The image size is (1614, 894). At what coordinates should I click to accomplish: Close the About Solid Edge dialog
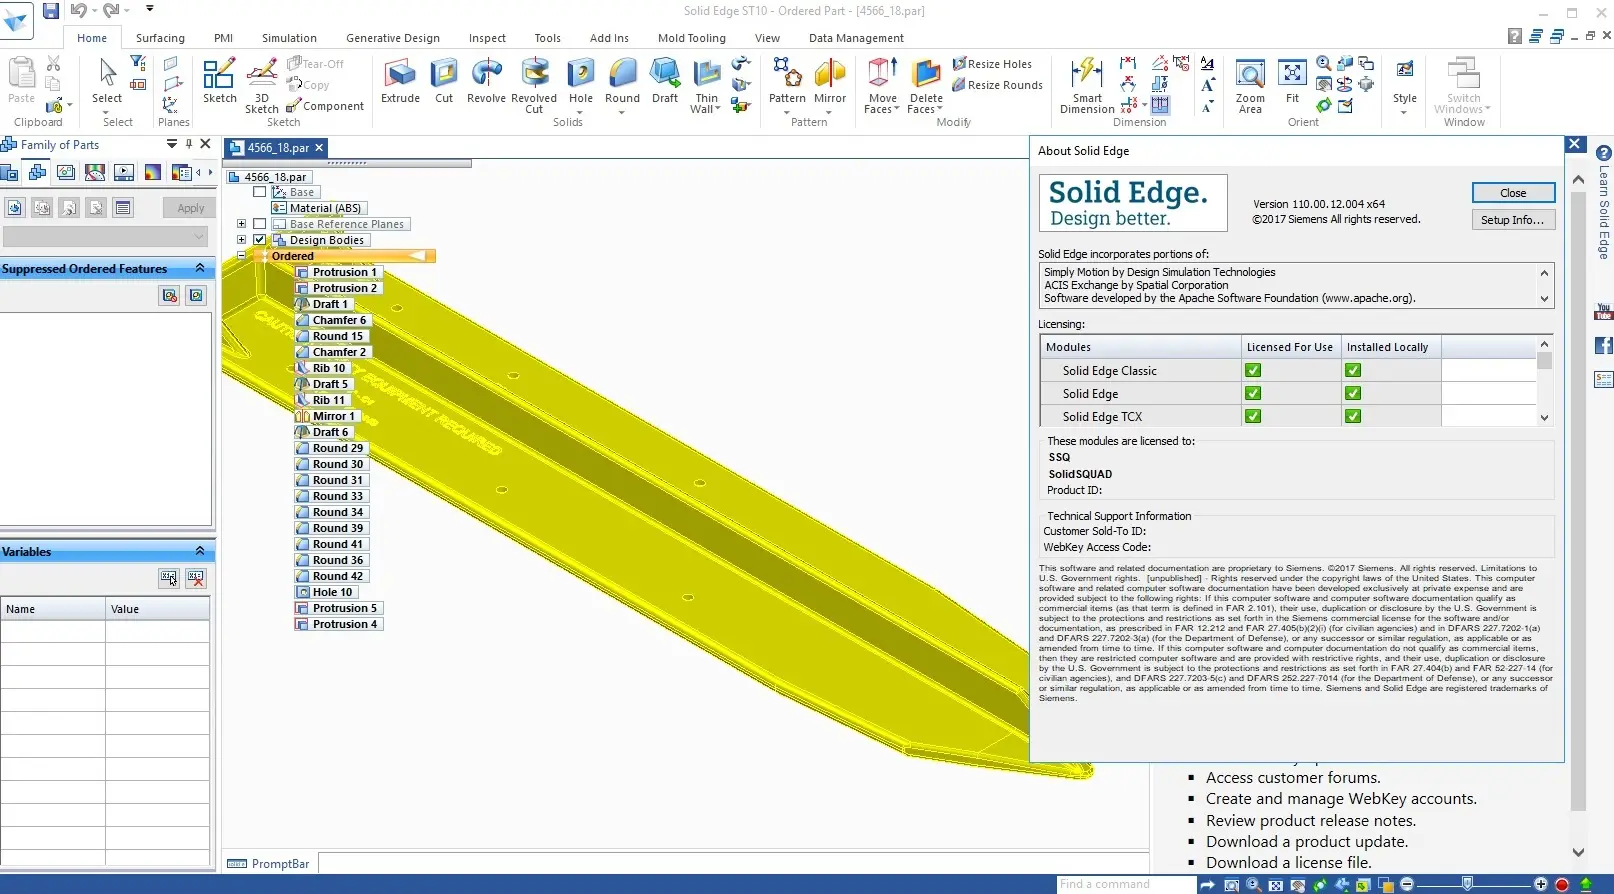tap(1513, 193)
